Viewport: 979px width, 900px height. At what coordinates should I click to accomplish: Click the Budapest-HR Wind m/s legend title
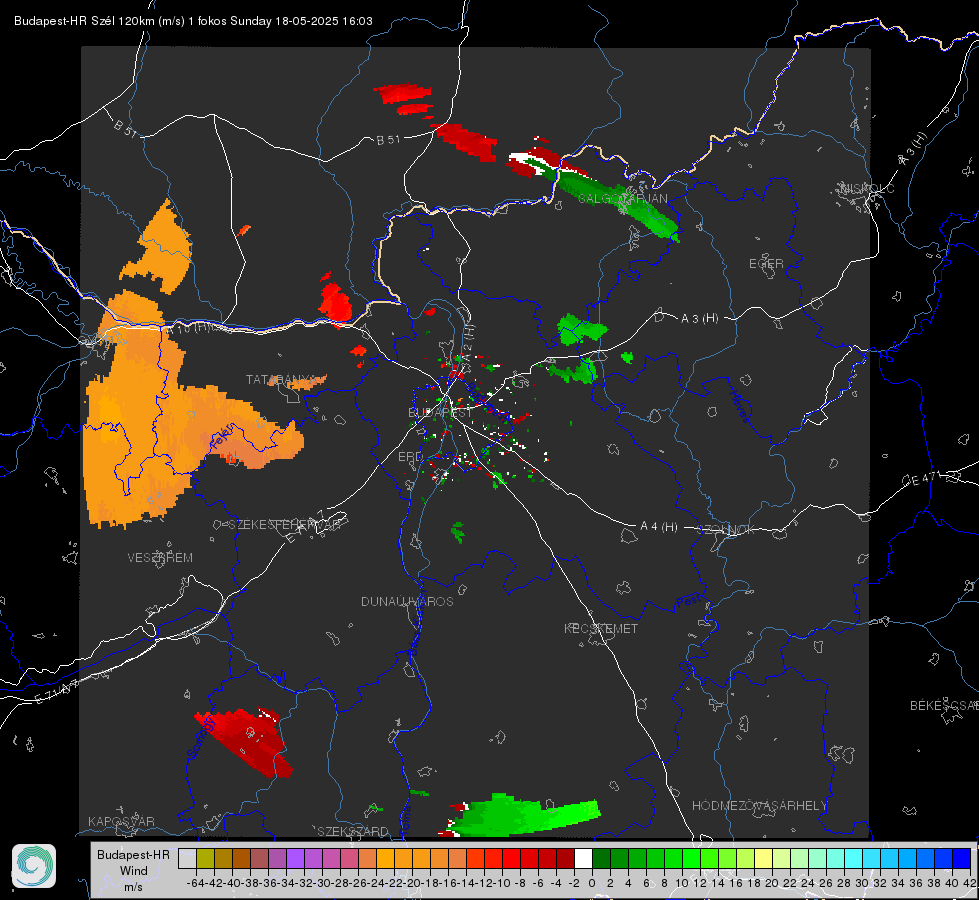tap(133, 870)
